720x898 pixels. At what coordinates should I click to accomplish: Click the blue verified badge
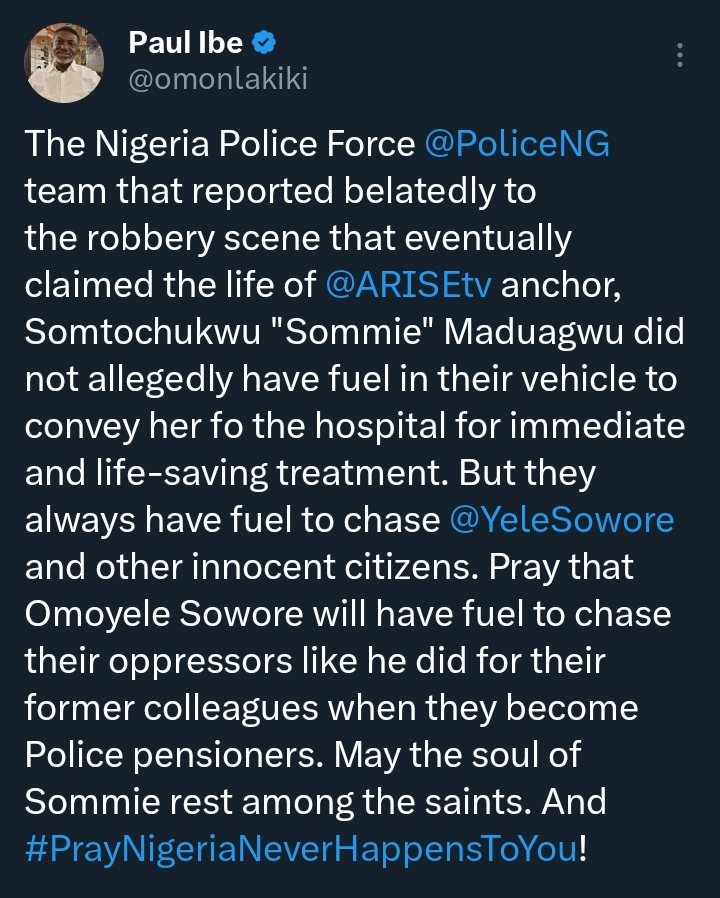(x=264, y=42)
